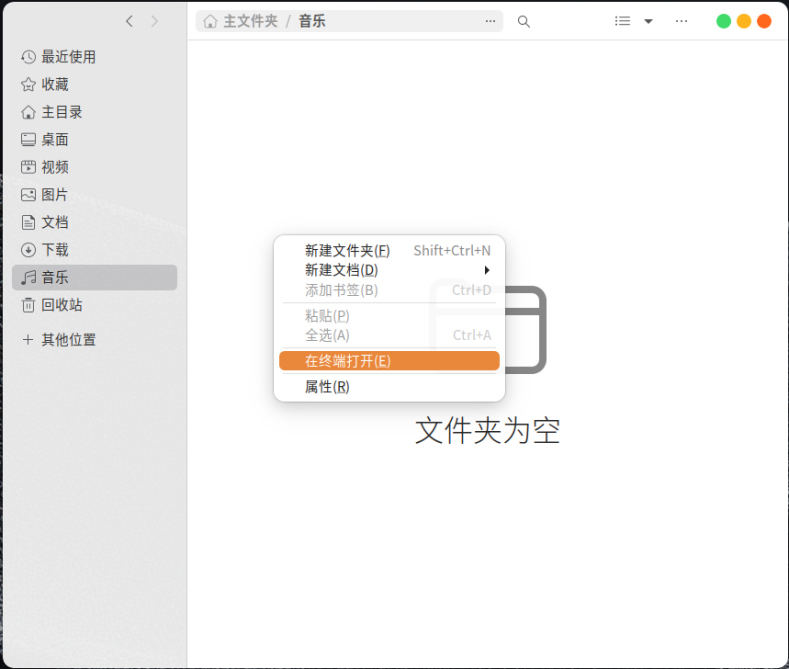Choose 新建文件夹 in the context menu
Screen dimensions: 789x669
(x=347, y=251)
